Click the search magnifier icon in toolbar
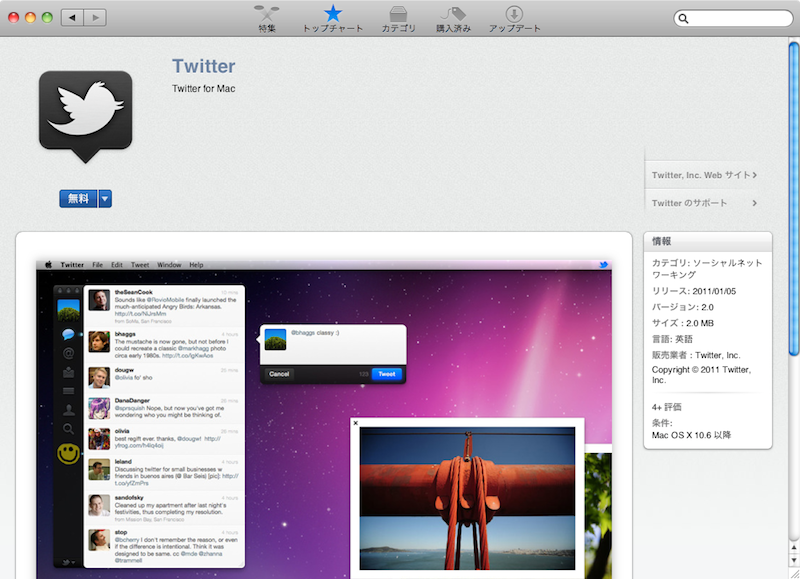Screen dimensions: 800x579 684,19
